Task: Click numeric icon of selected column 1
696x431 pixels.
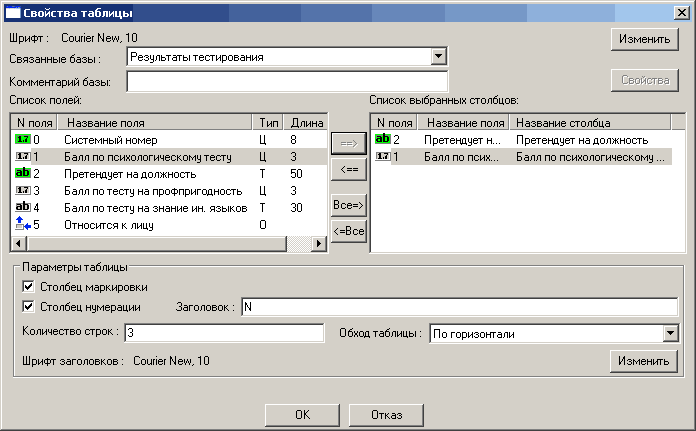Action: point(383,156)
